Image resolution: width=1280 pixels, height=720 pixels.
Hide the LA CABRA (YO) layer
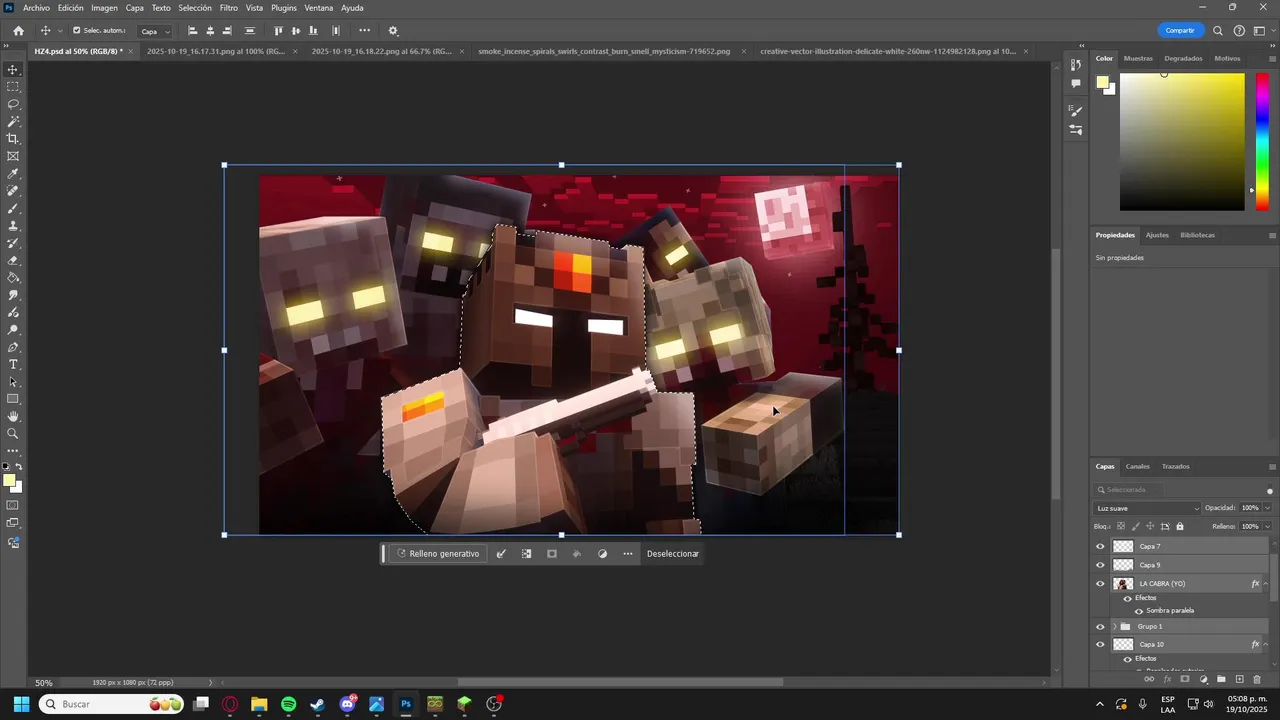(x=1100, y=584)
